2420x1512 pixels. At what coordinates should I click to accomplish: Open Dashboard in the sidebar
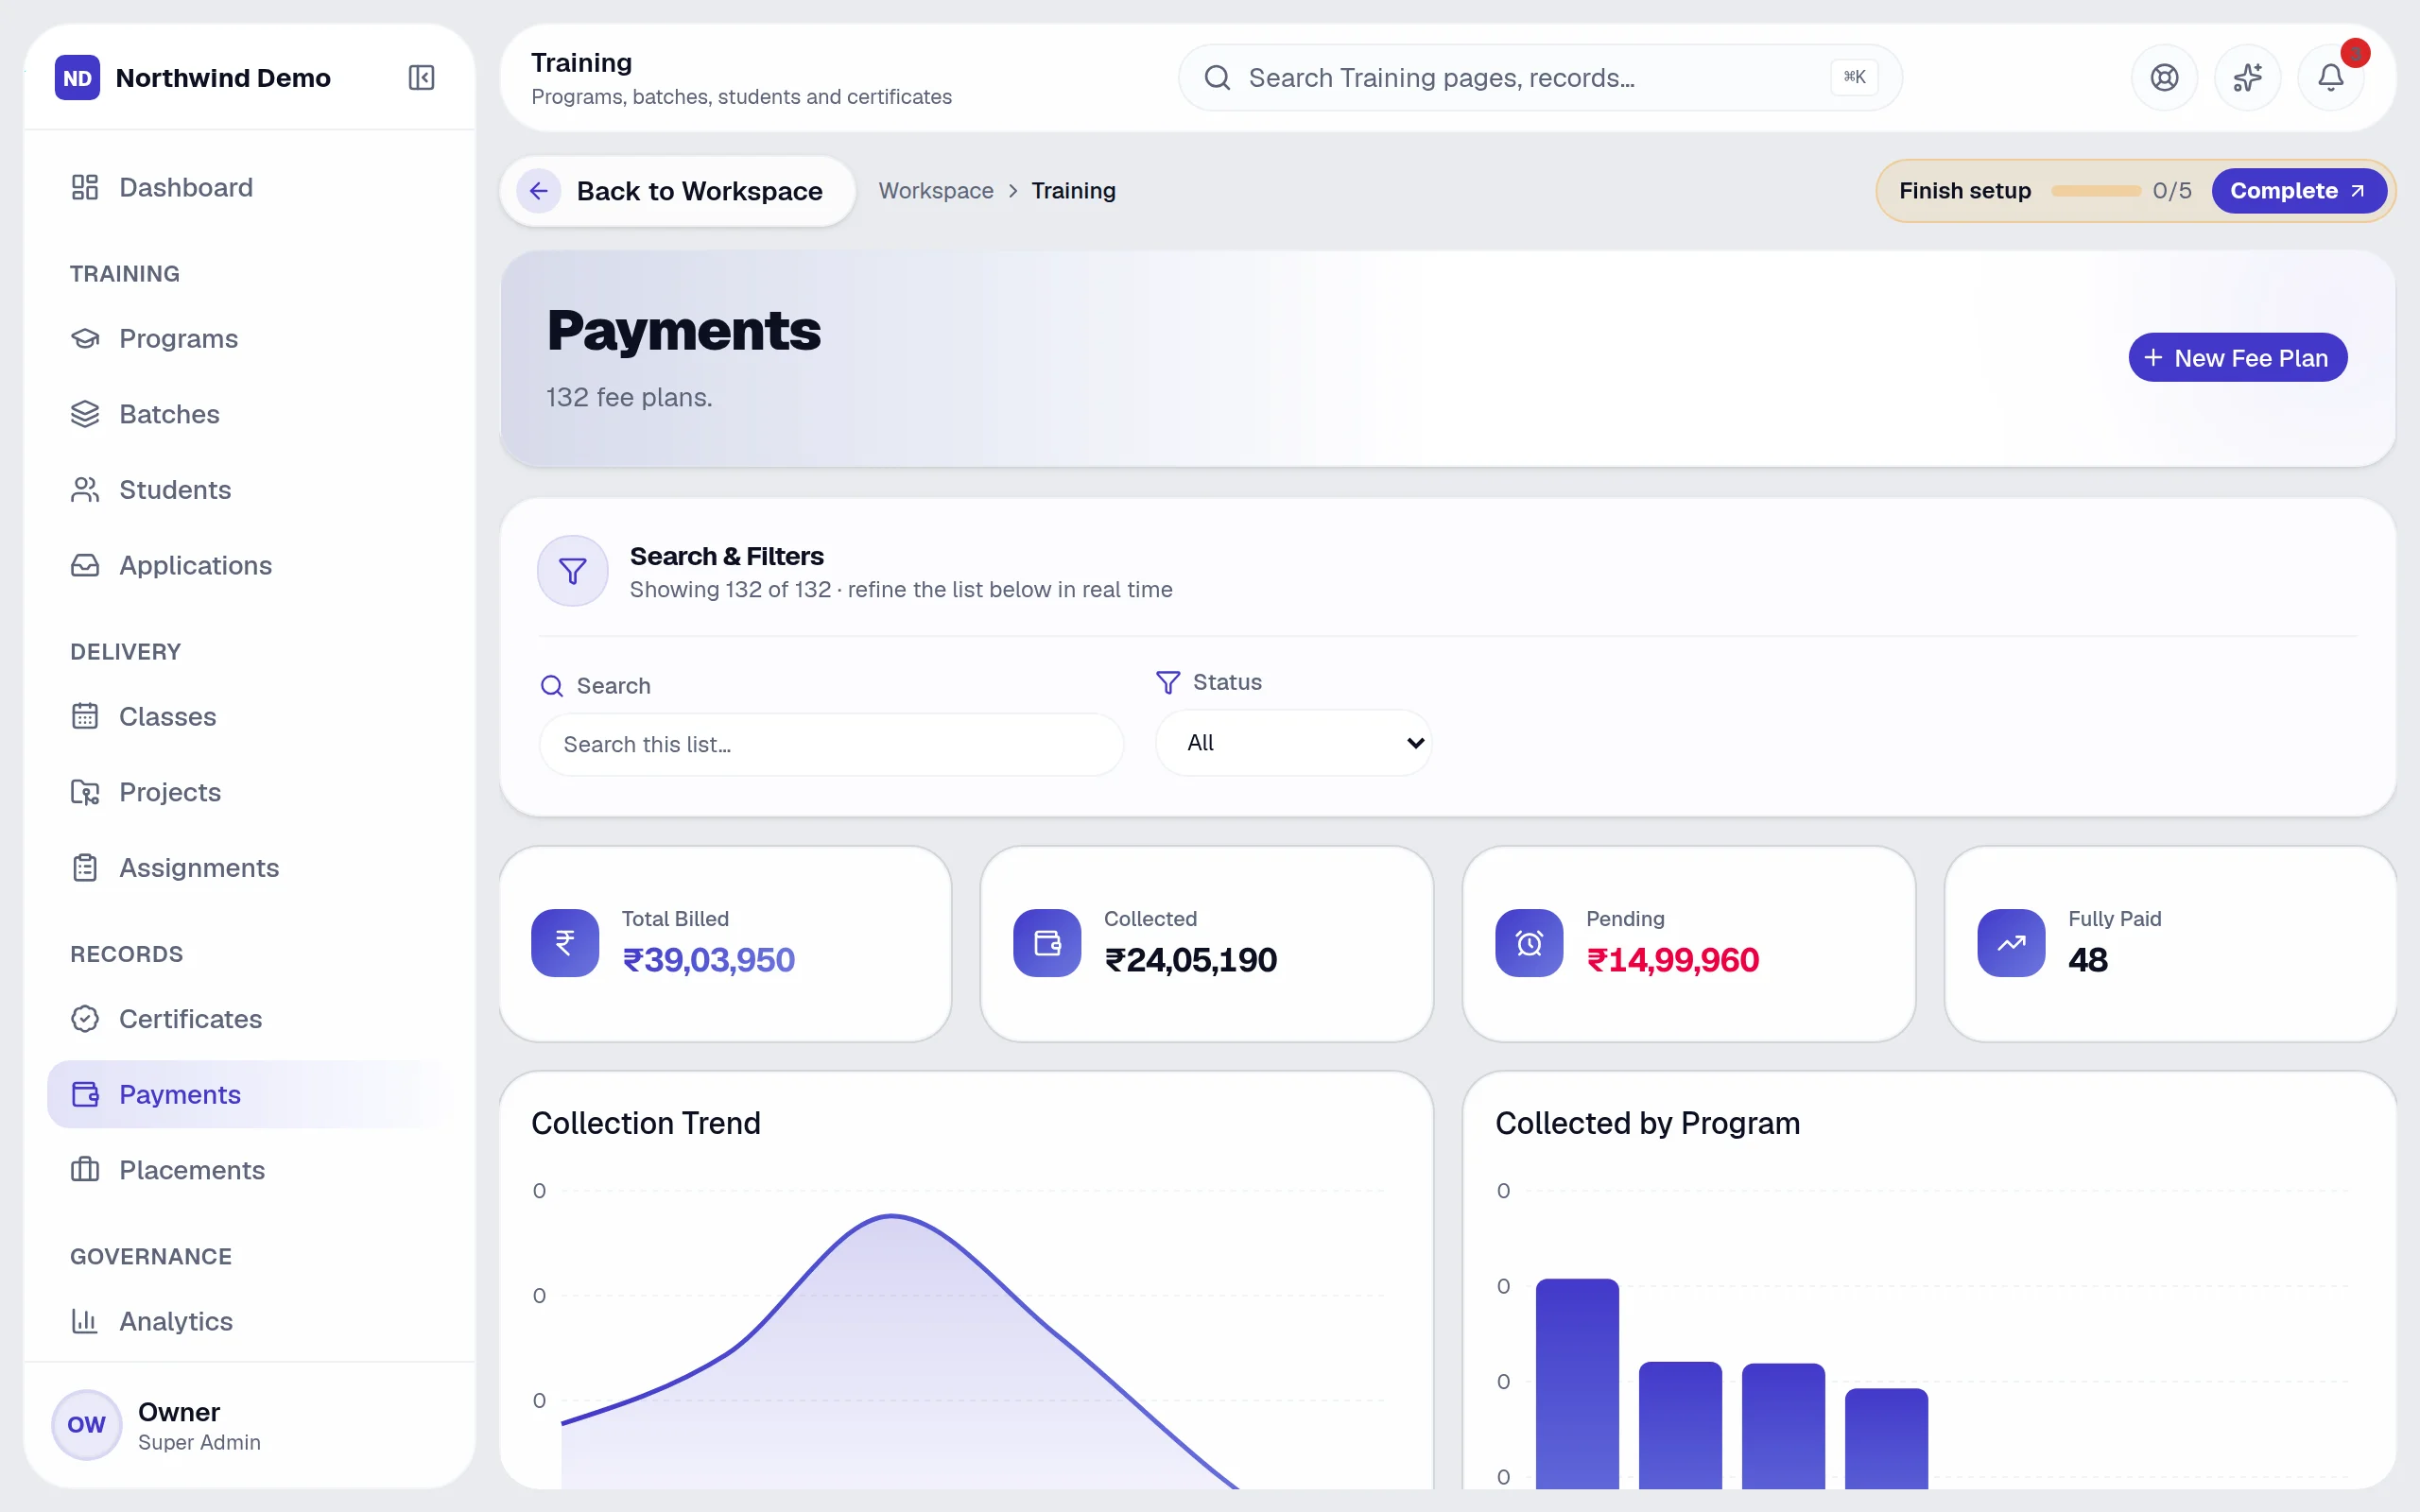pyautogui.click(x=249, y=187)
